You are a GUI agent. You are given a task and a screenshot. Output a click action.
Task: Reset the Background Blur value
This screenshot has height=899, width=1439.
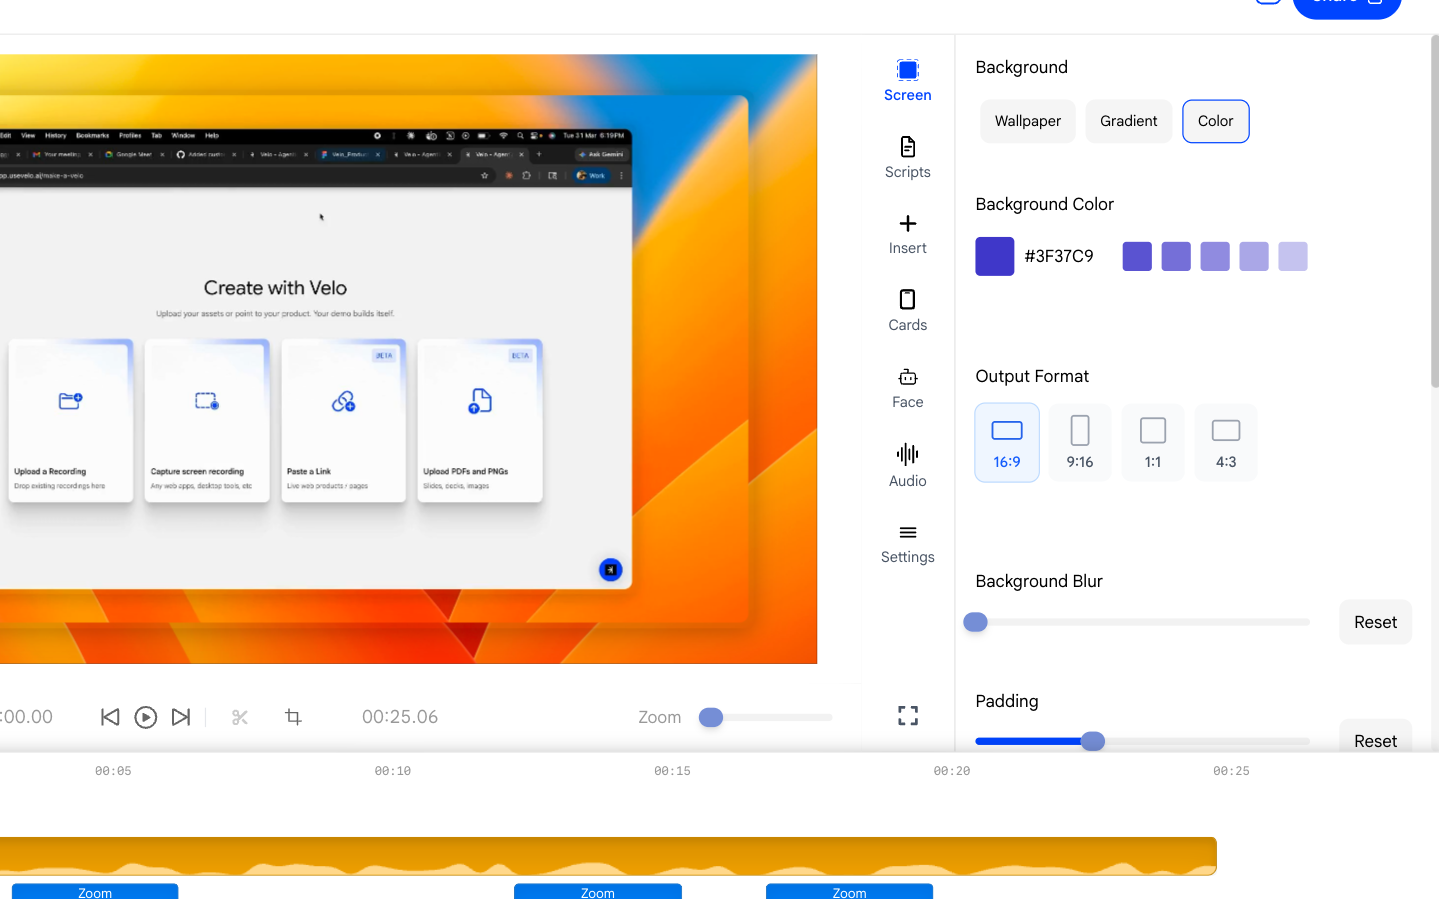click(x=1375, y=622)
